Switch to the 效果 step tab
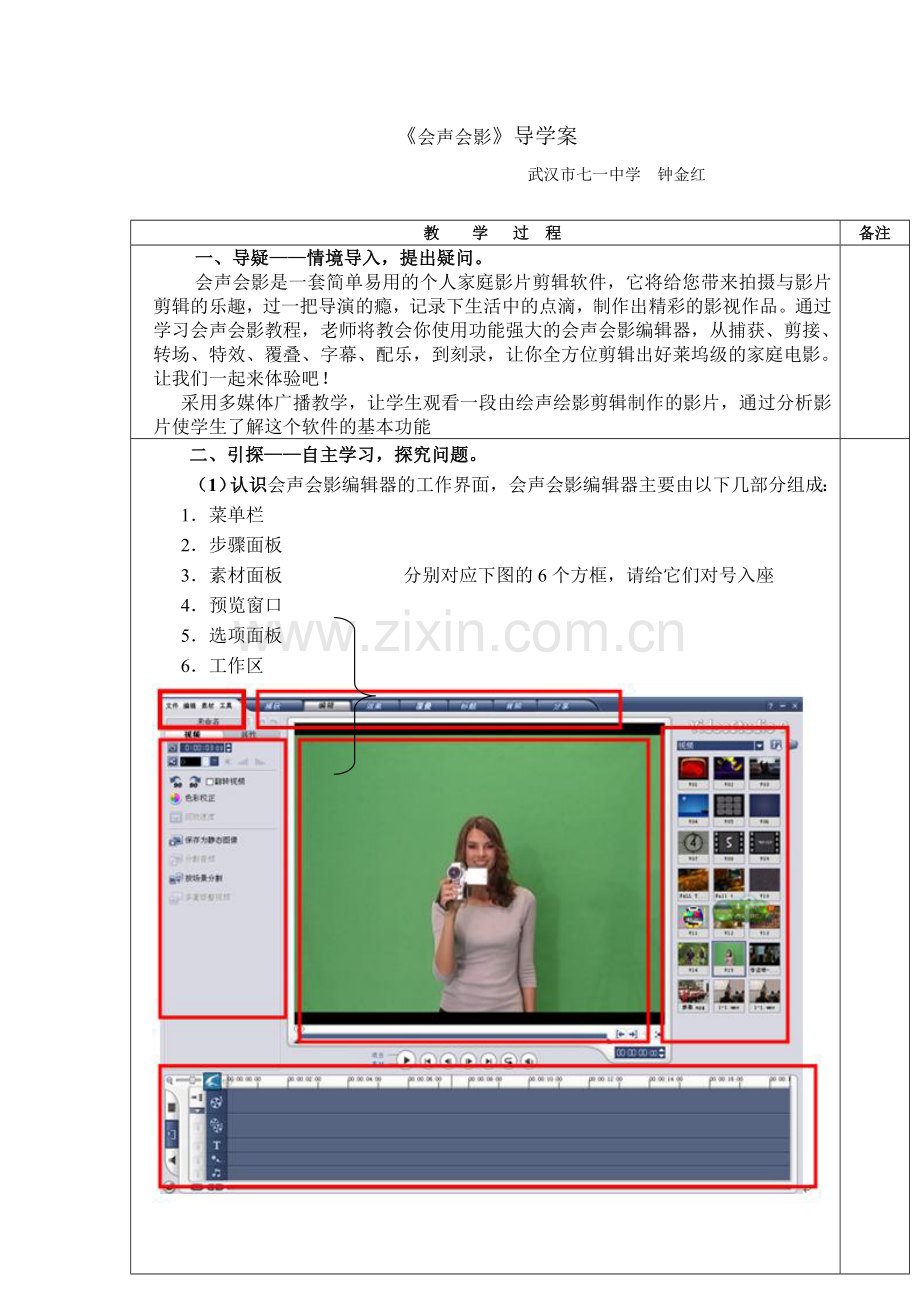Image resolution: width=920 pixels, height=1302 pixels. click(x=374, y=706)
